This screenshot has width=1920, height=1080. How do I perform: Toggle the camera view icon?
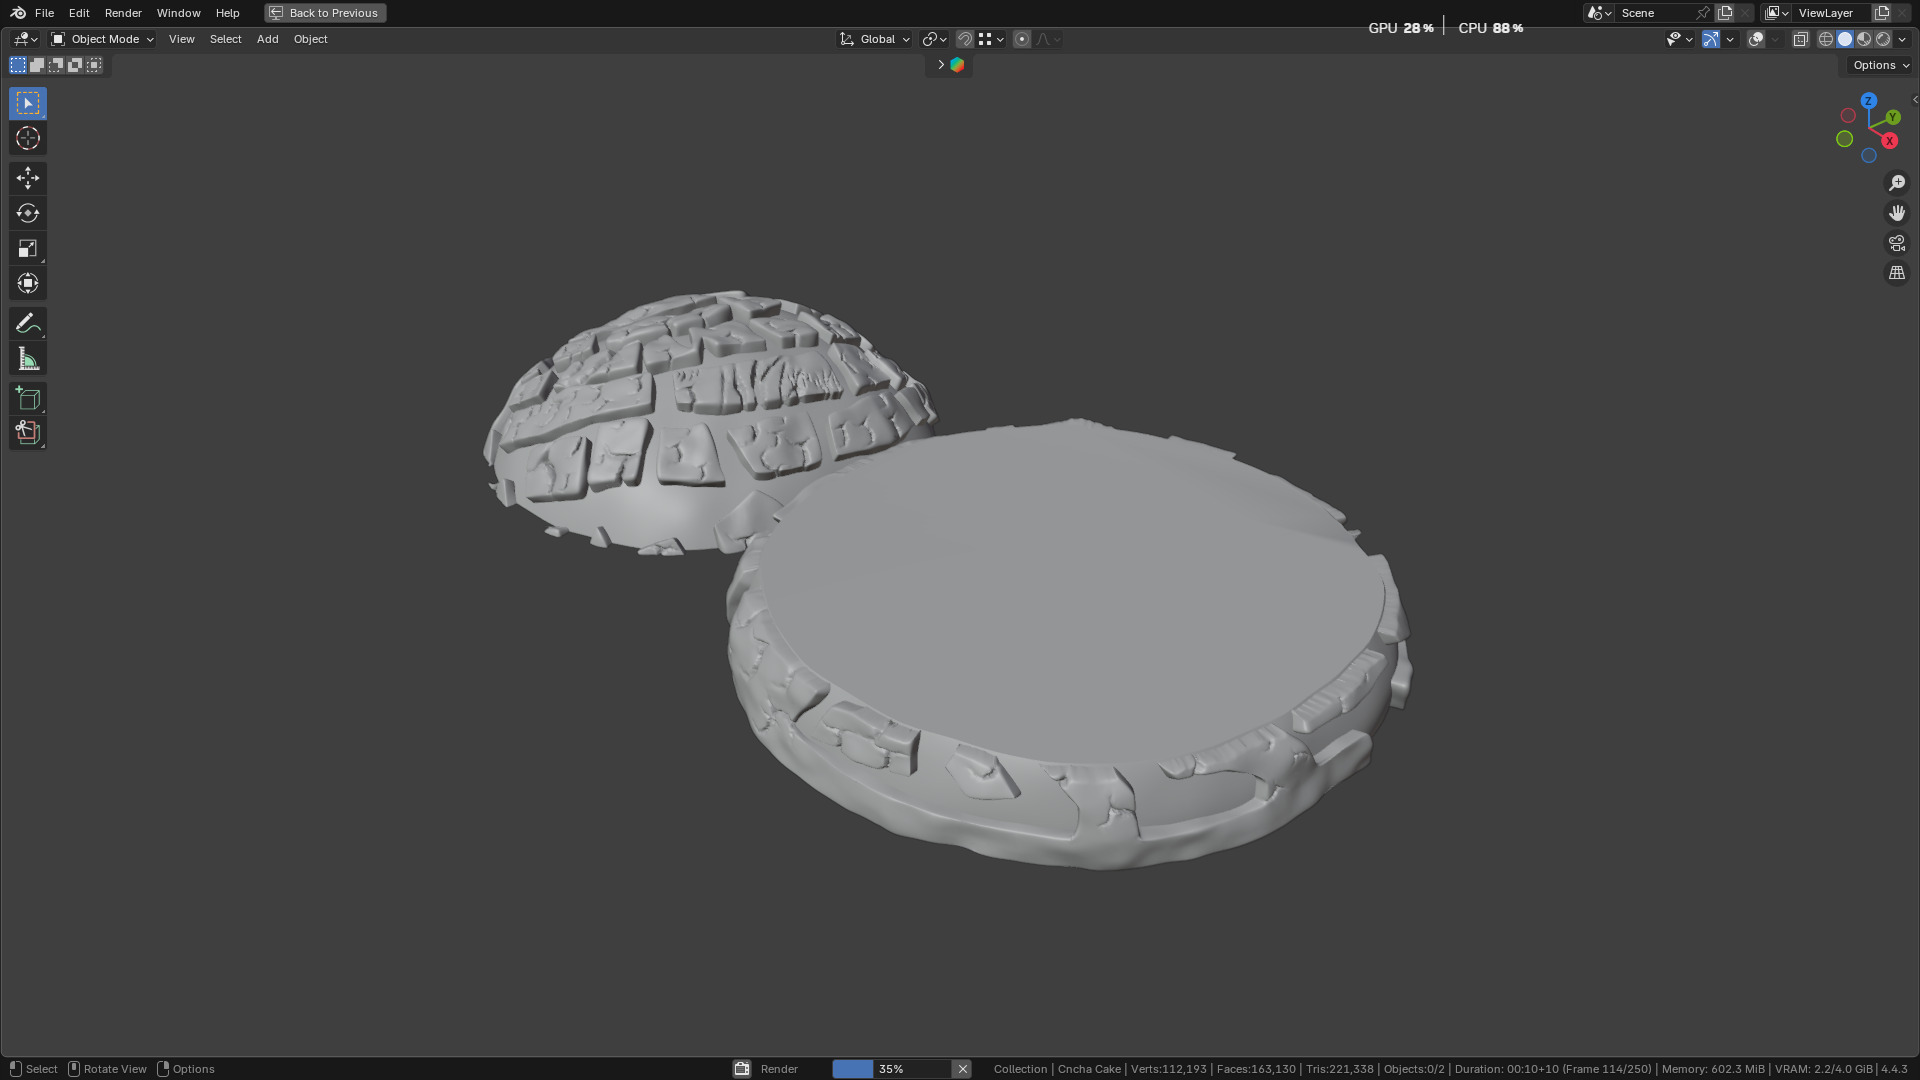(1896, 243)
